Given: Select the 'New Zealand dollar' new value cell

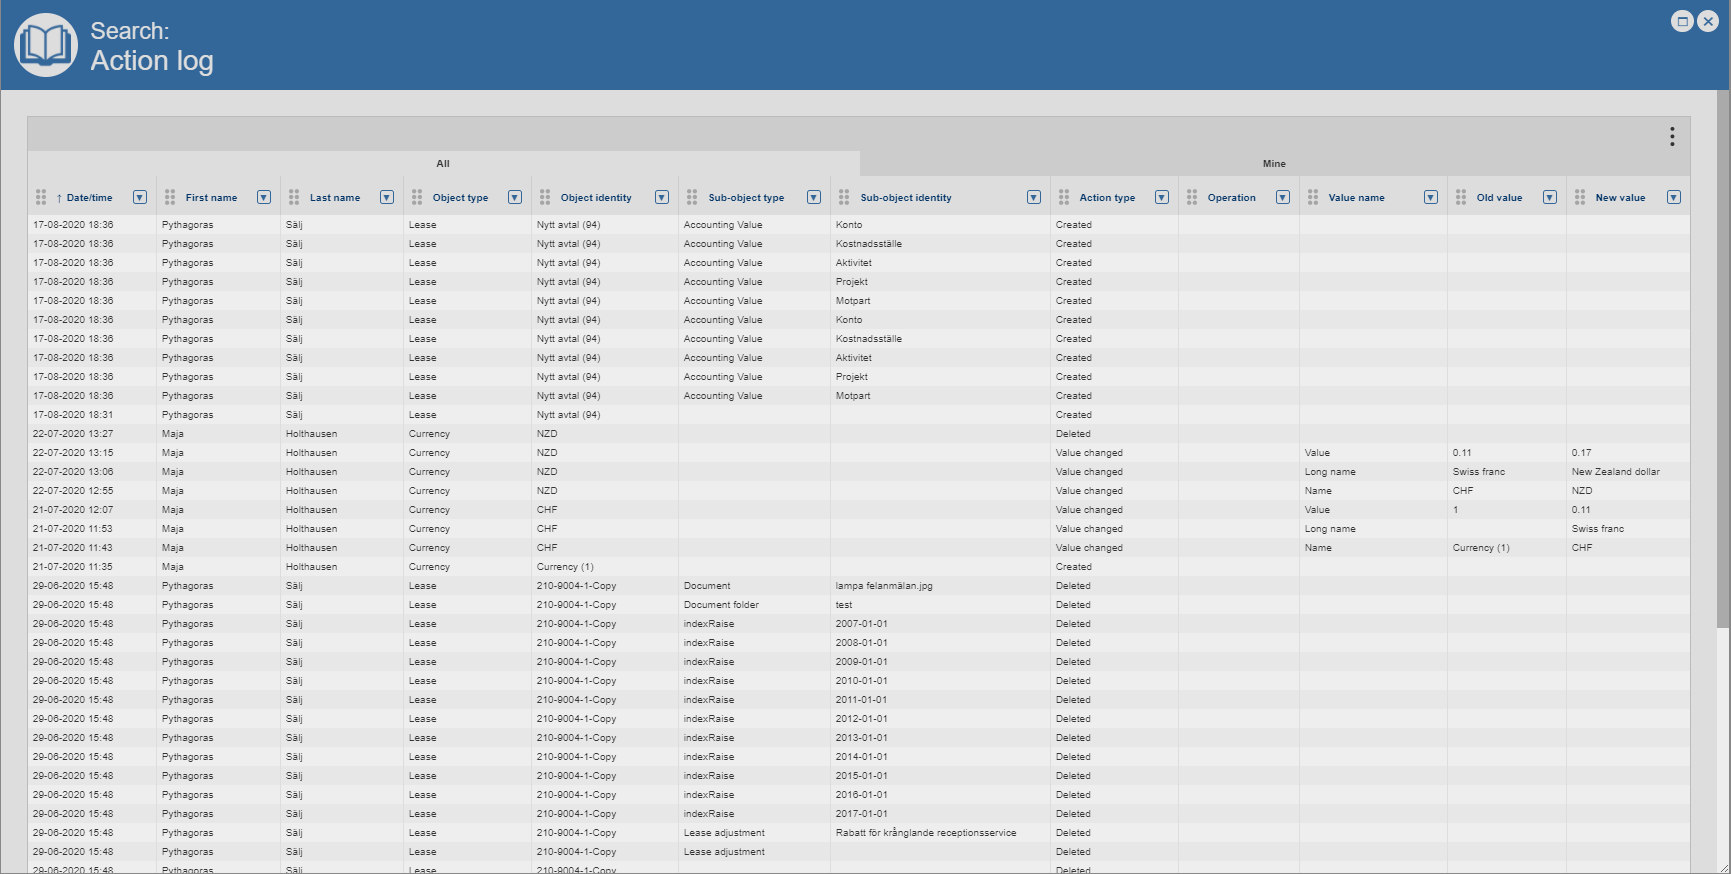Looking at the screenshot, I should [x=1628, y=472].
